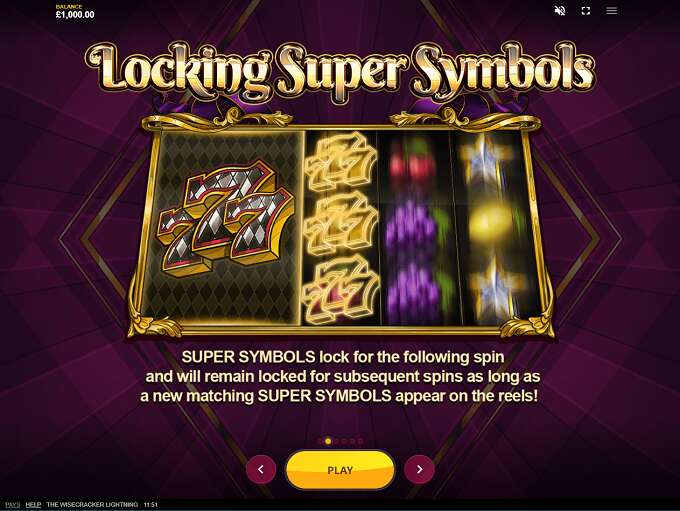Viewport: 680px width, 511px height.
Task: Go to the previous intro slide
Action: (x=261, y=469)
